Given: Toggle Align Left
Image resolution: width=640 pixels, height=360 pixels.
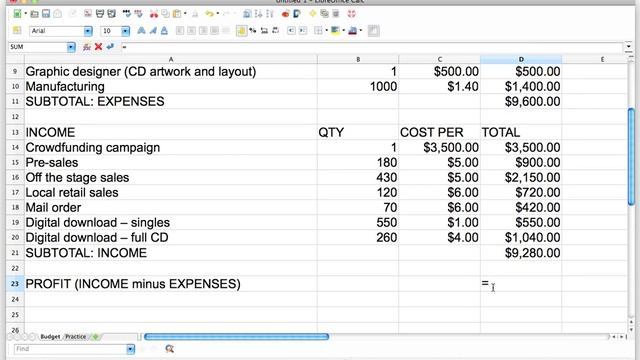Looking at the screenshot, I should (180, 31).
